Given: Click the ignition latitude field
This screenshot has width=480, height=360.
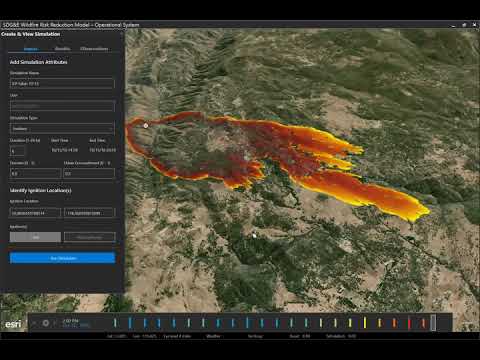Looking at the screenshot, I should pos(35,213).
